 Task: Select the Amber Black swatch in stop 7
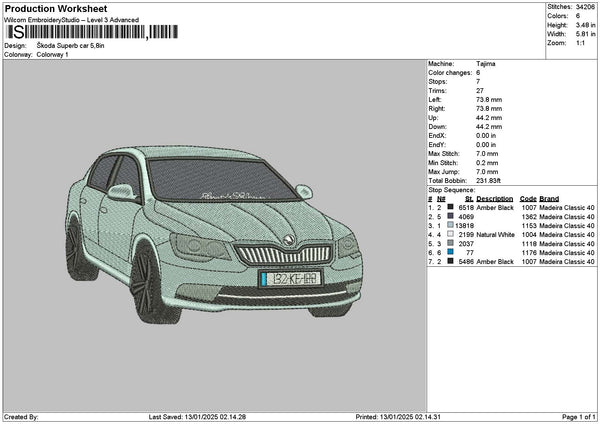(x=450, y=261)
